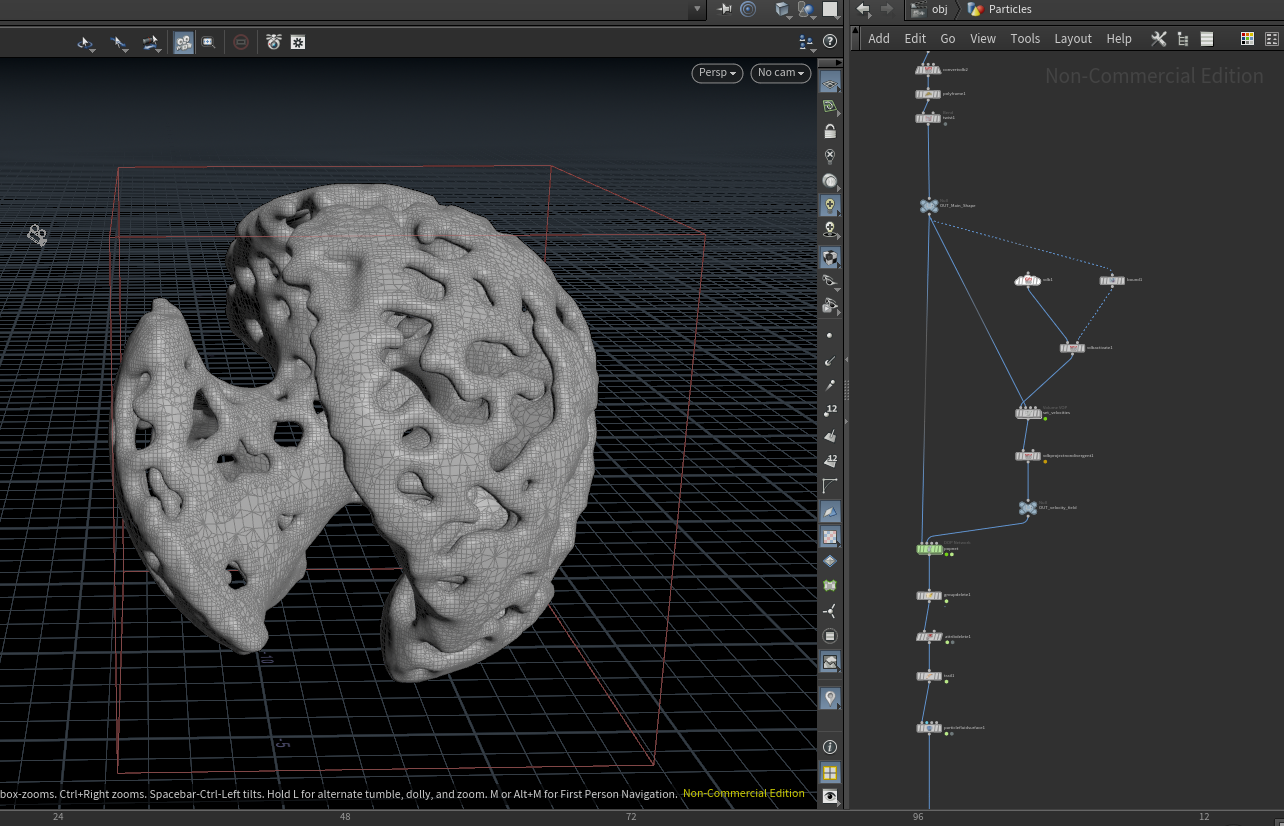
Task: Toggle display of point numbers
Action: click(830, 410)
